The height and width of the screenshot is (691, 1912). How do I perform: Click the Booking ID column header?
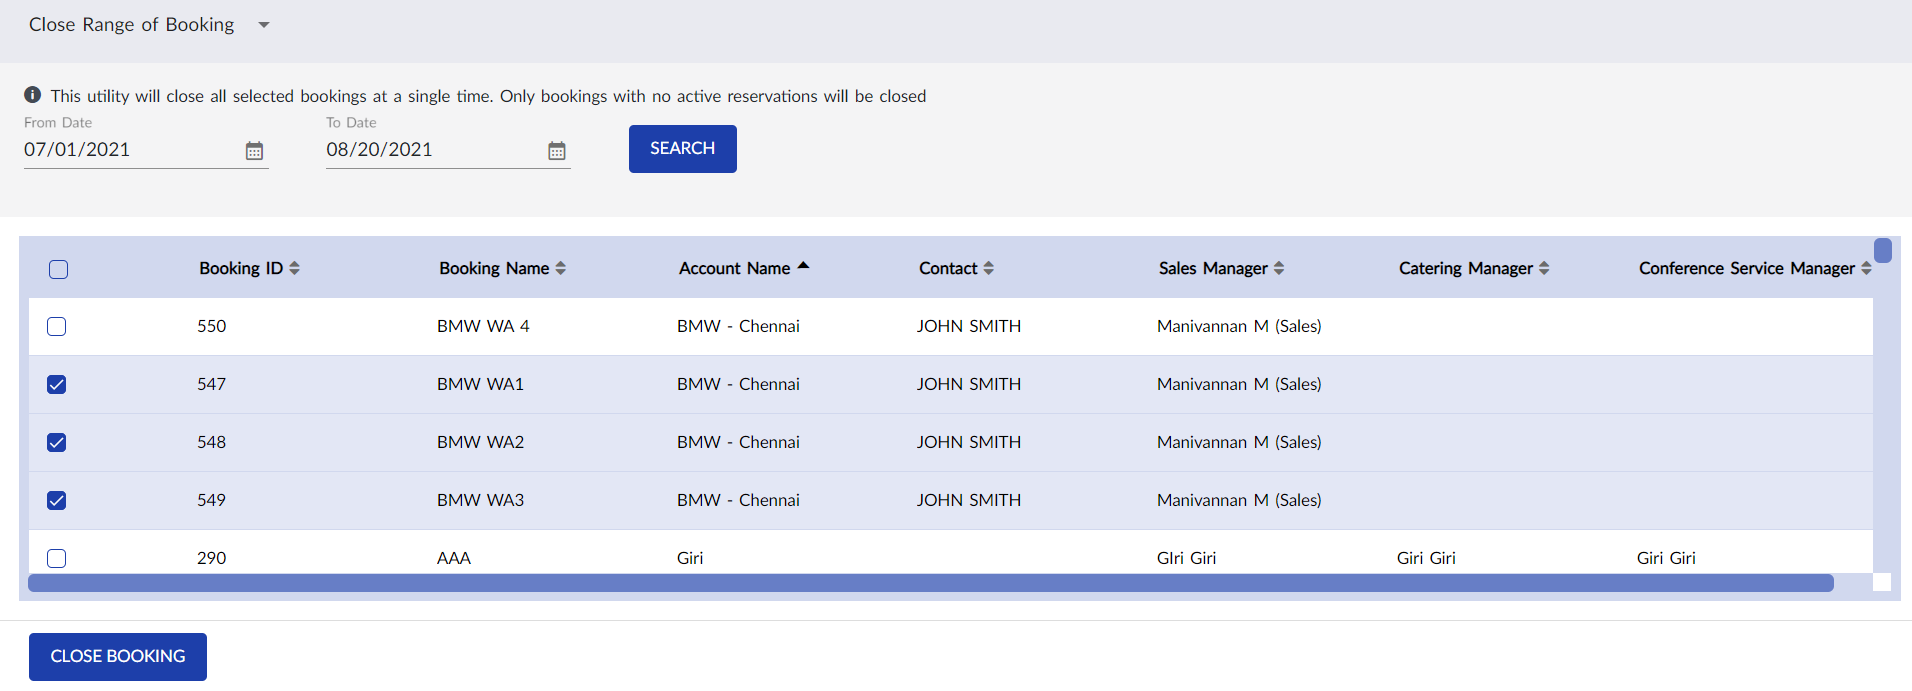coord(241,268)
